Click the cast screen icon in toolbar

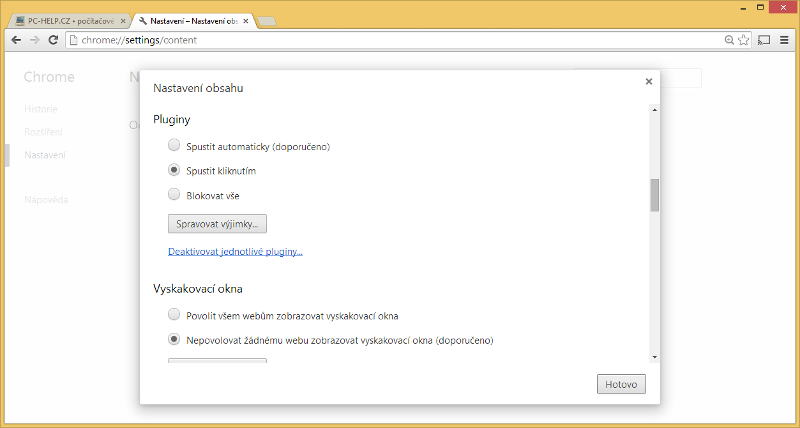[764, 40]
